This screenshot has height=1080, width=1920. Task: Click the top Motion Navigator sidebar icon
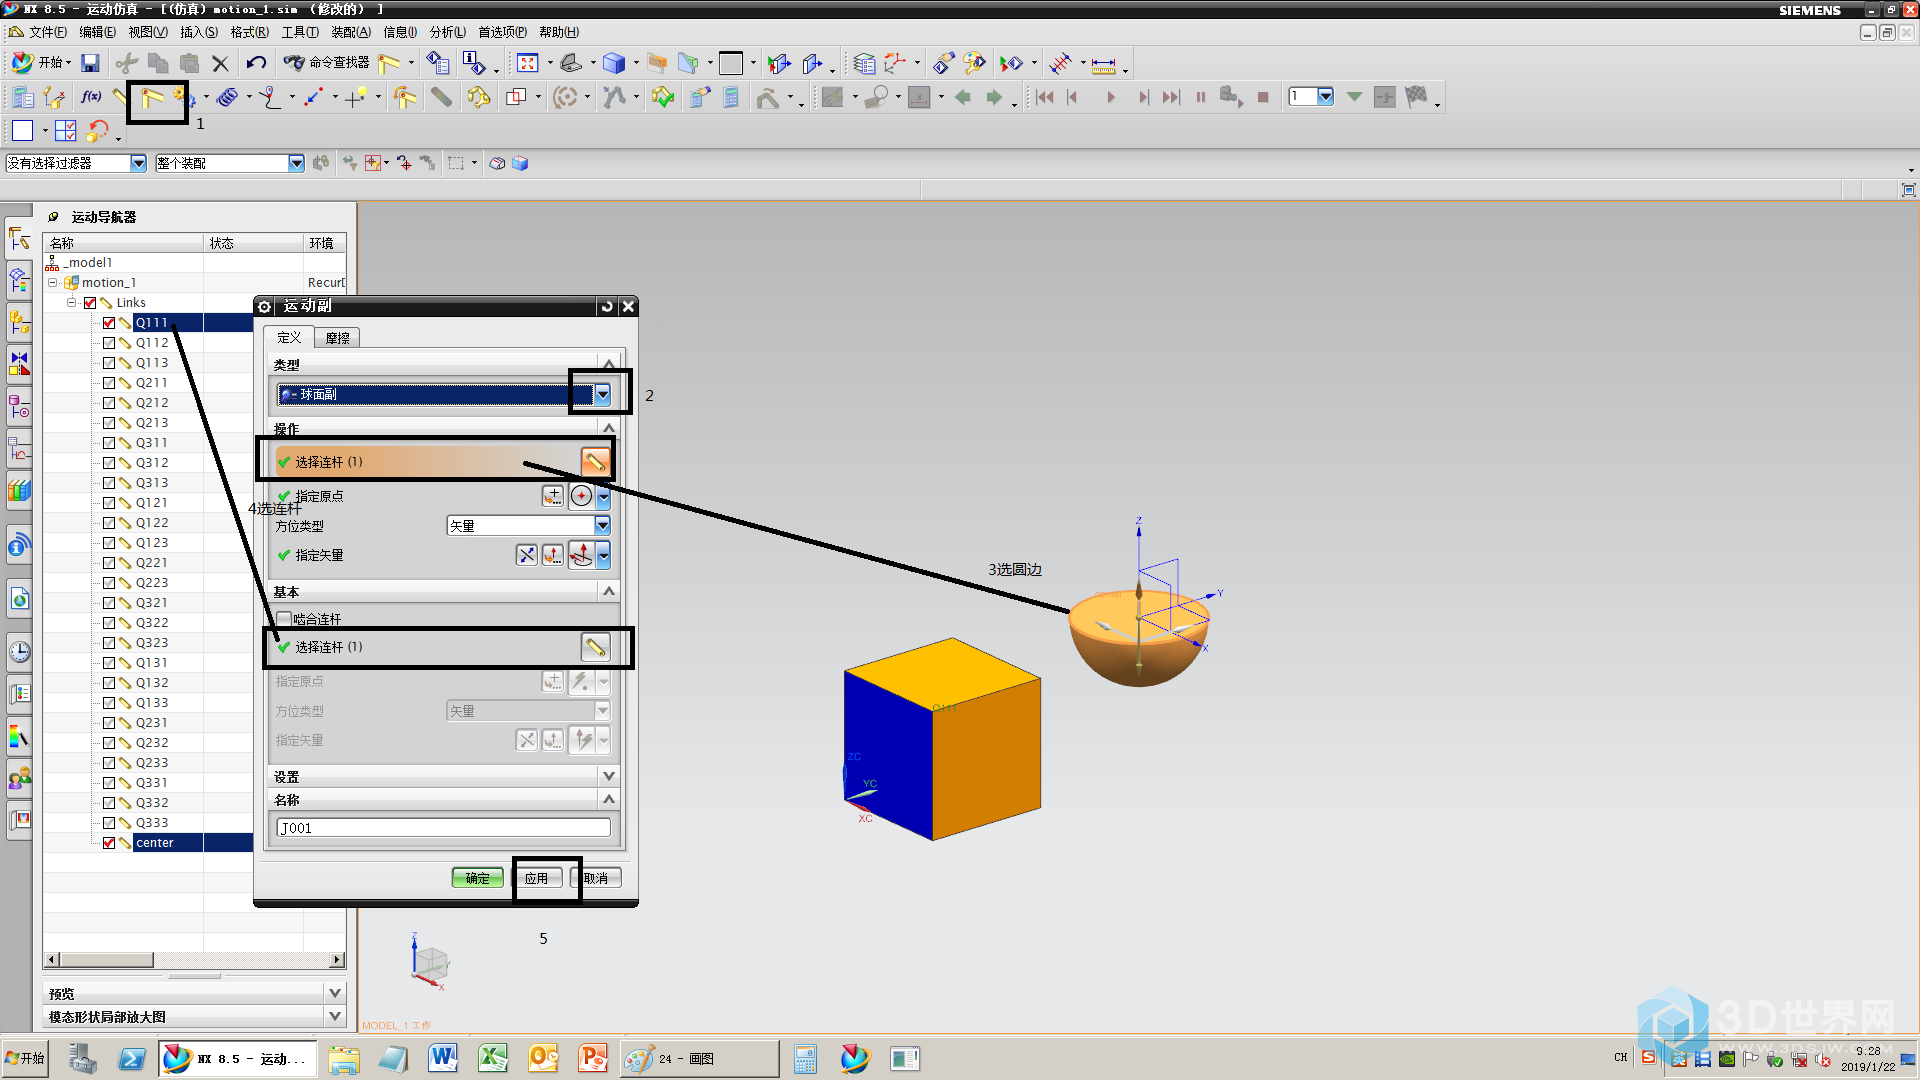19,239
